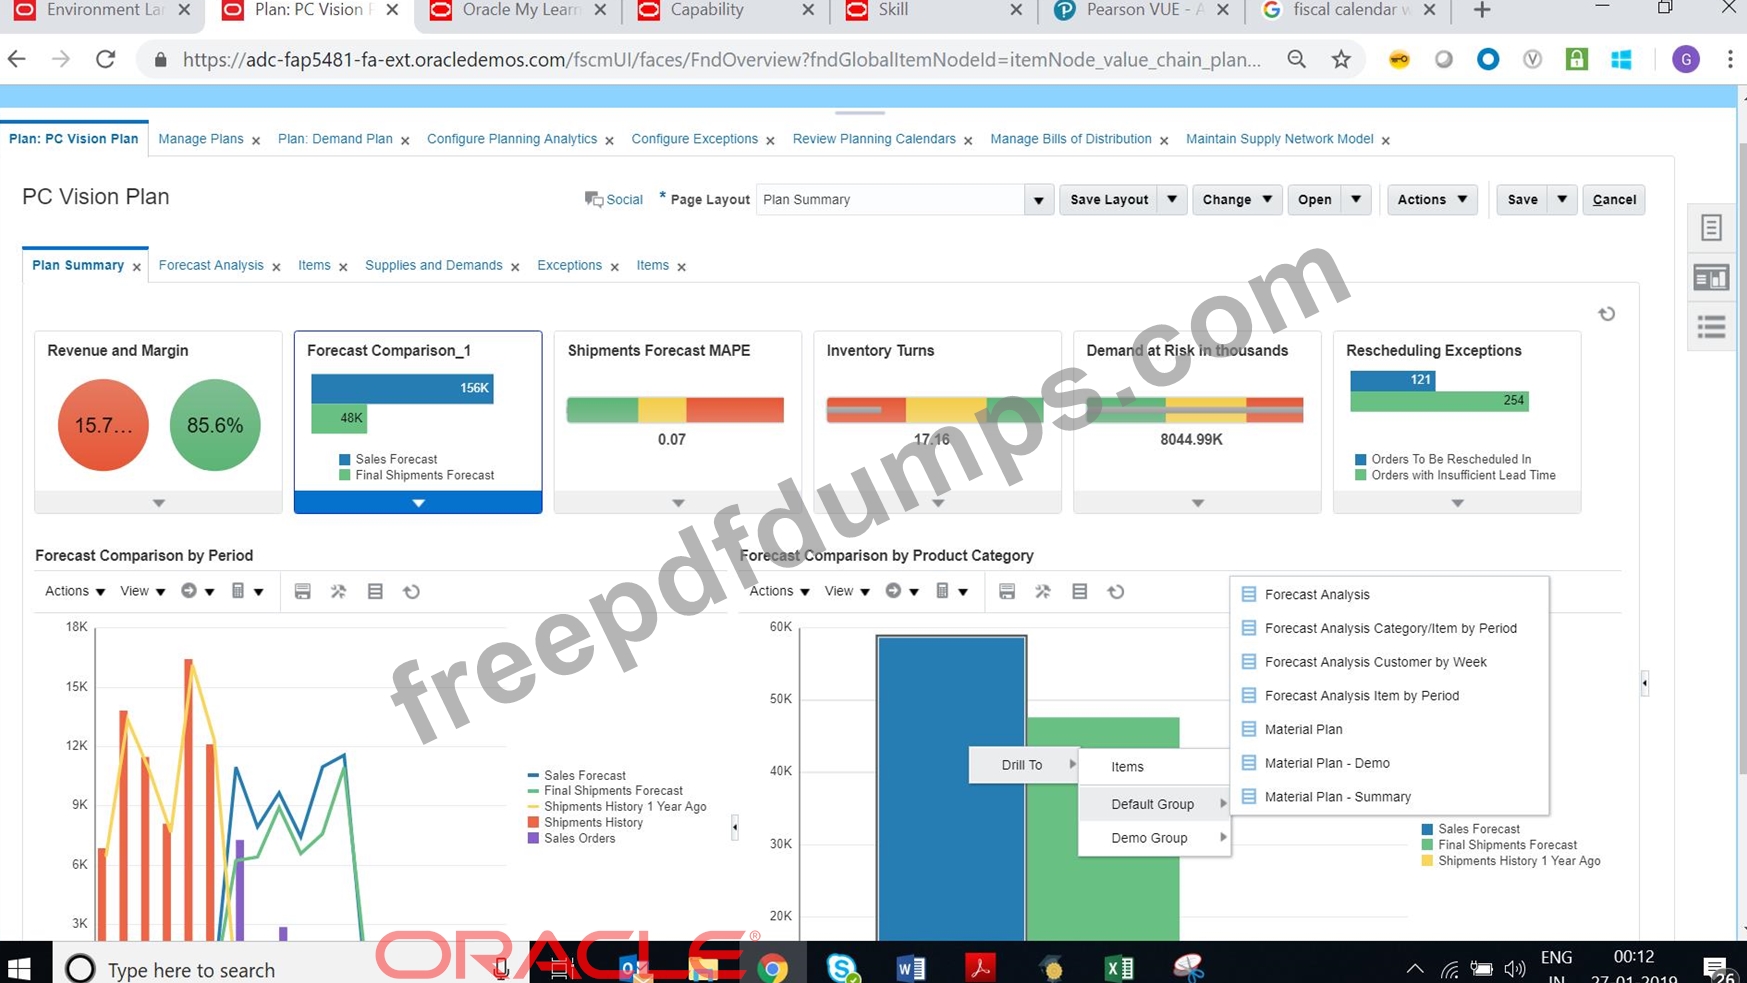Close the Configure Exceptions tab

click(770, 141)
